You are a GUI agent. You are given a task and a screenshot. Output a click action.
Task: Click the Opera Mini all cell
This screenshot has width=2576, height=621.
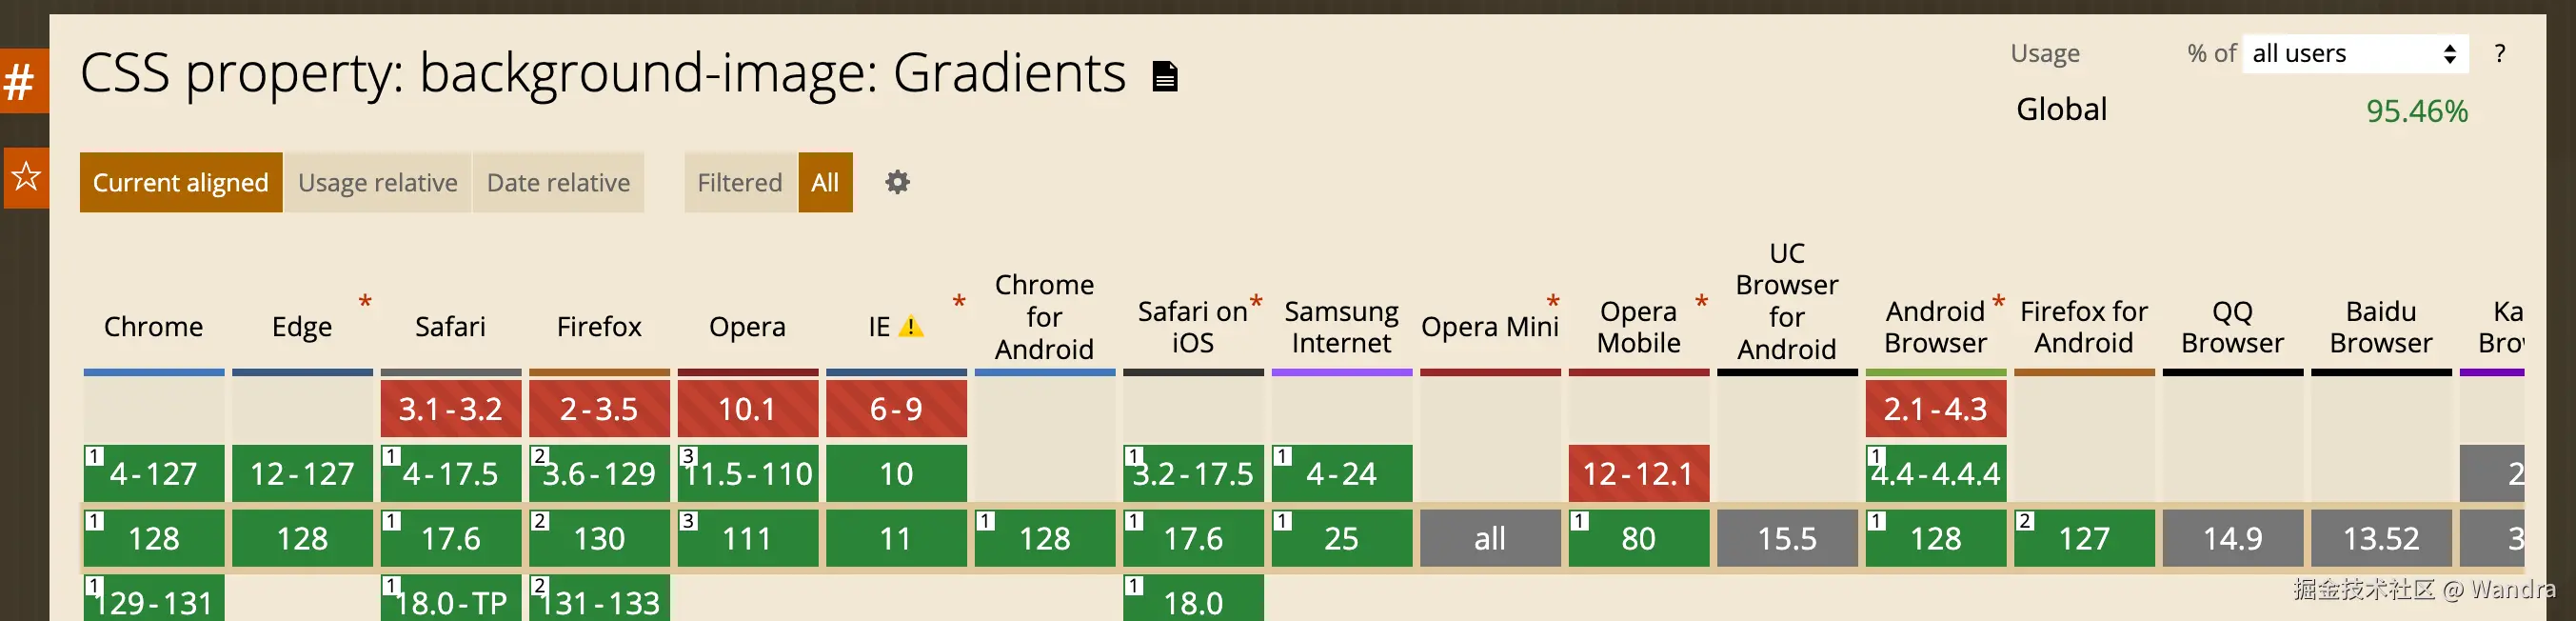[x=1489, y=539]
